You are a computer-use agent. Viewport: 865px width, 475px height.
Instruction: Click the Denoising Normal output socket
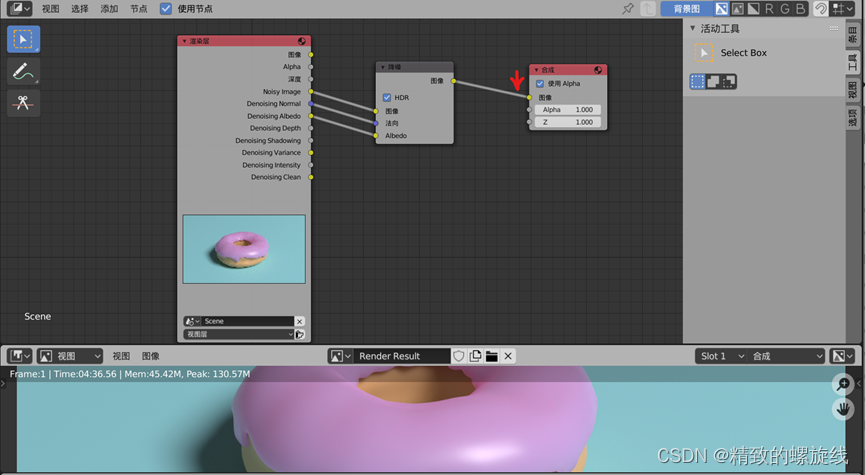click(311, 104)
